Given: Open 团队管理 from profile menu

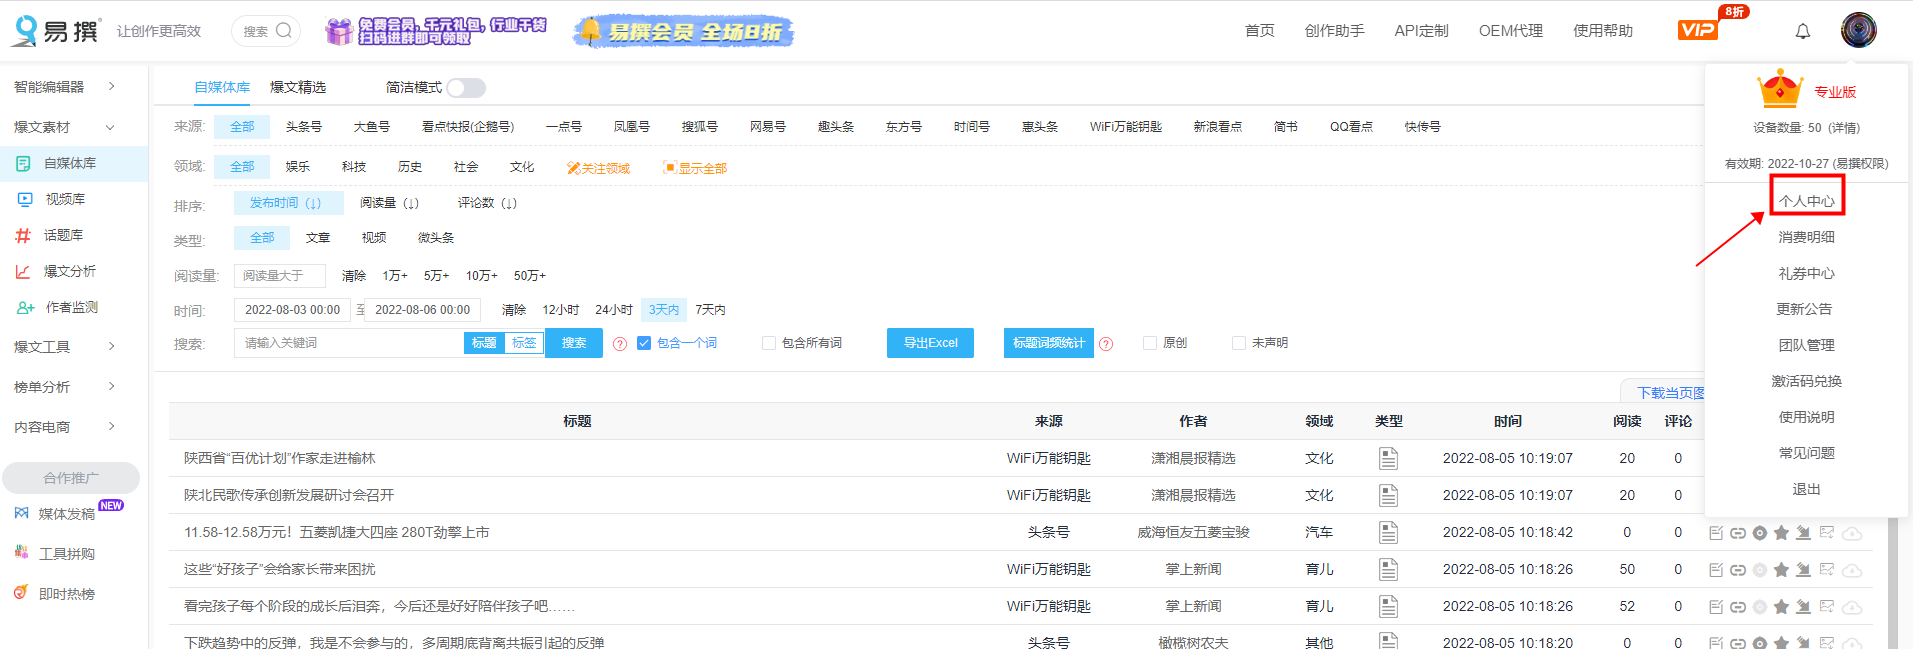Looking at the screenshot, I should 1806,345.
